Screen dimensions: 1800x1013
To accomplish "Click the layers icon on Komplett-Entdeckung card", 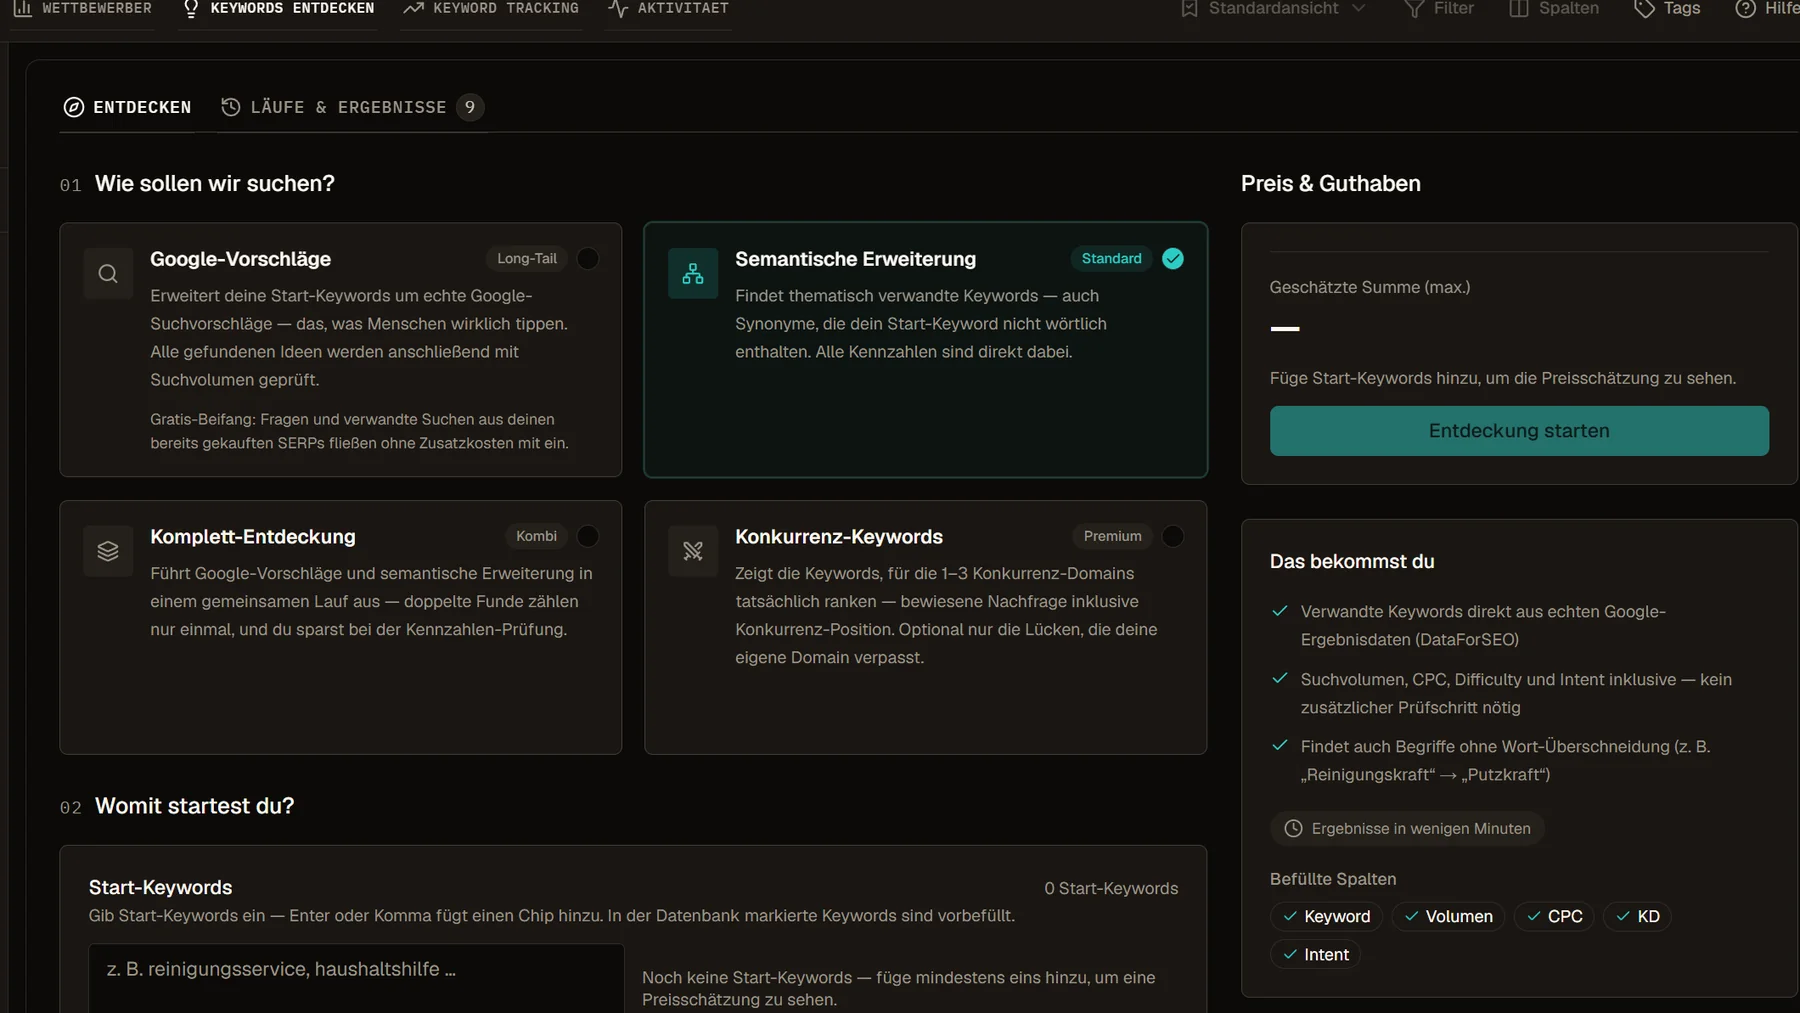I will 108,551.
